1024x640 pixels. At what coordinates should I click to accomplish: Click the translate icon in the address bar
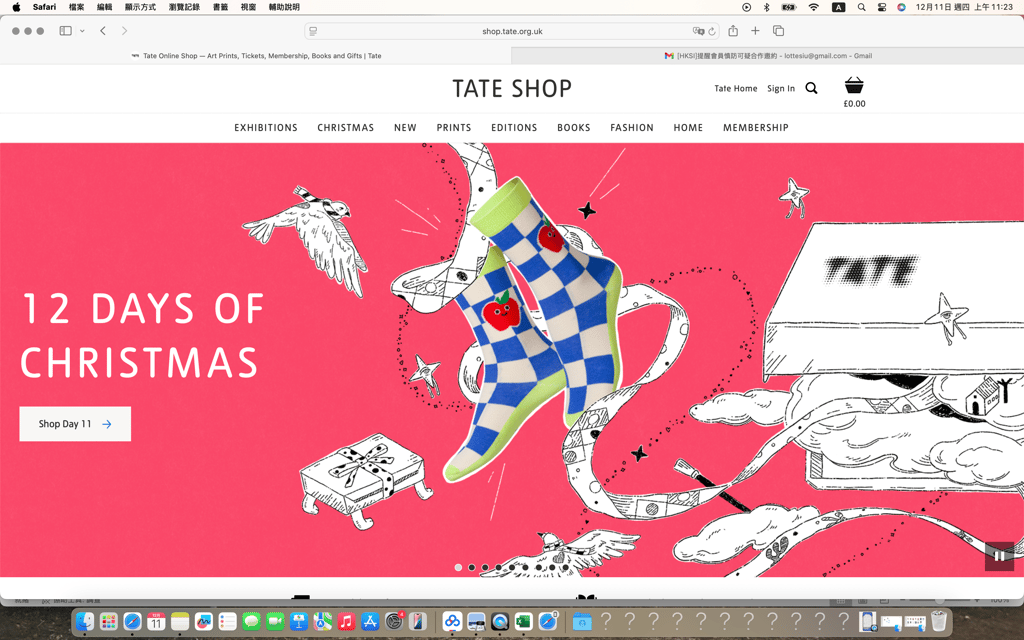(698, 31)
